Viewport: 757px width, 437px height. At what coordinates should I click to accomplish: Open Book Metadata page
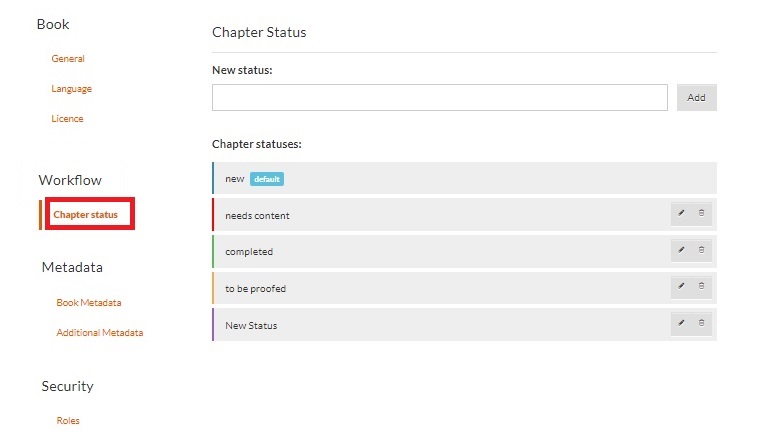tap(89, 302)
